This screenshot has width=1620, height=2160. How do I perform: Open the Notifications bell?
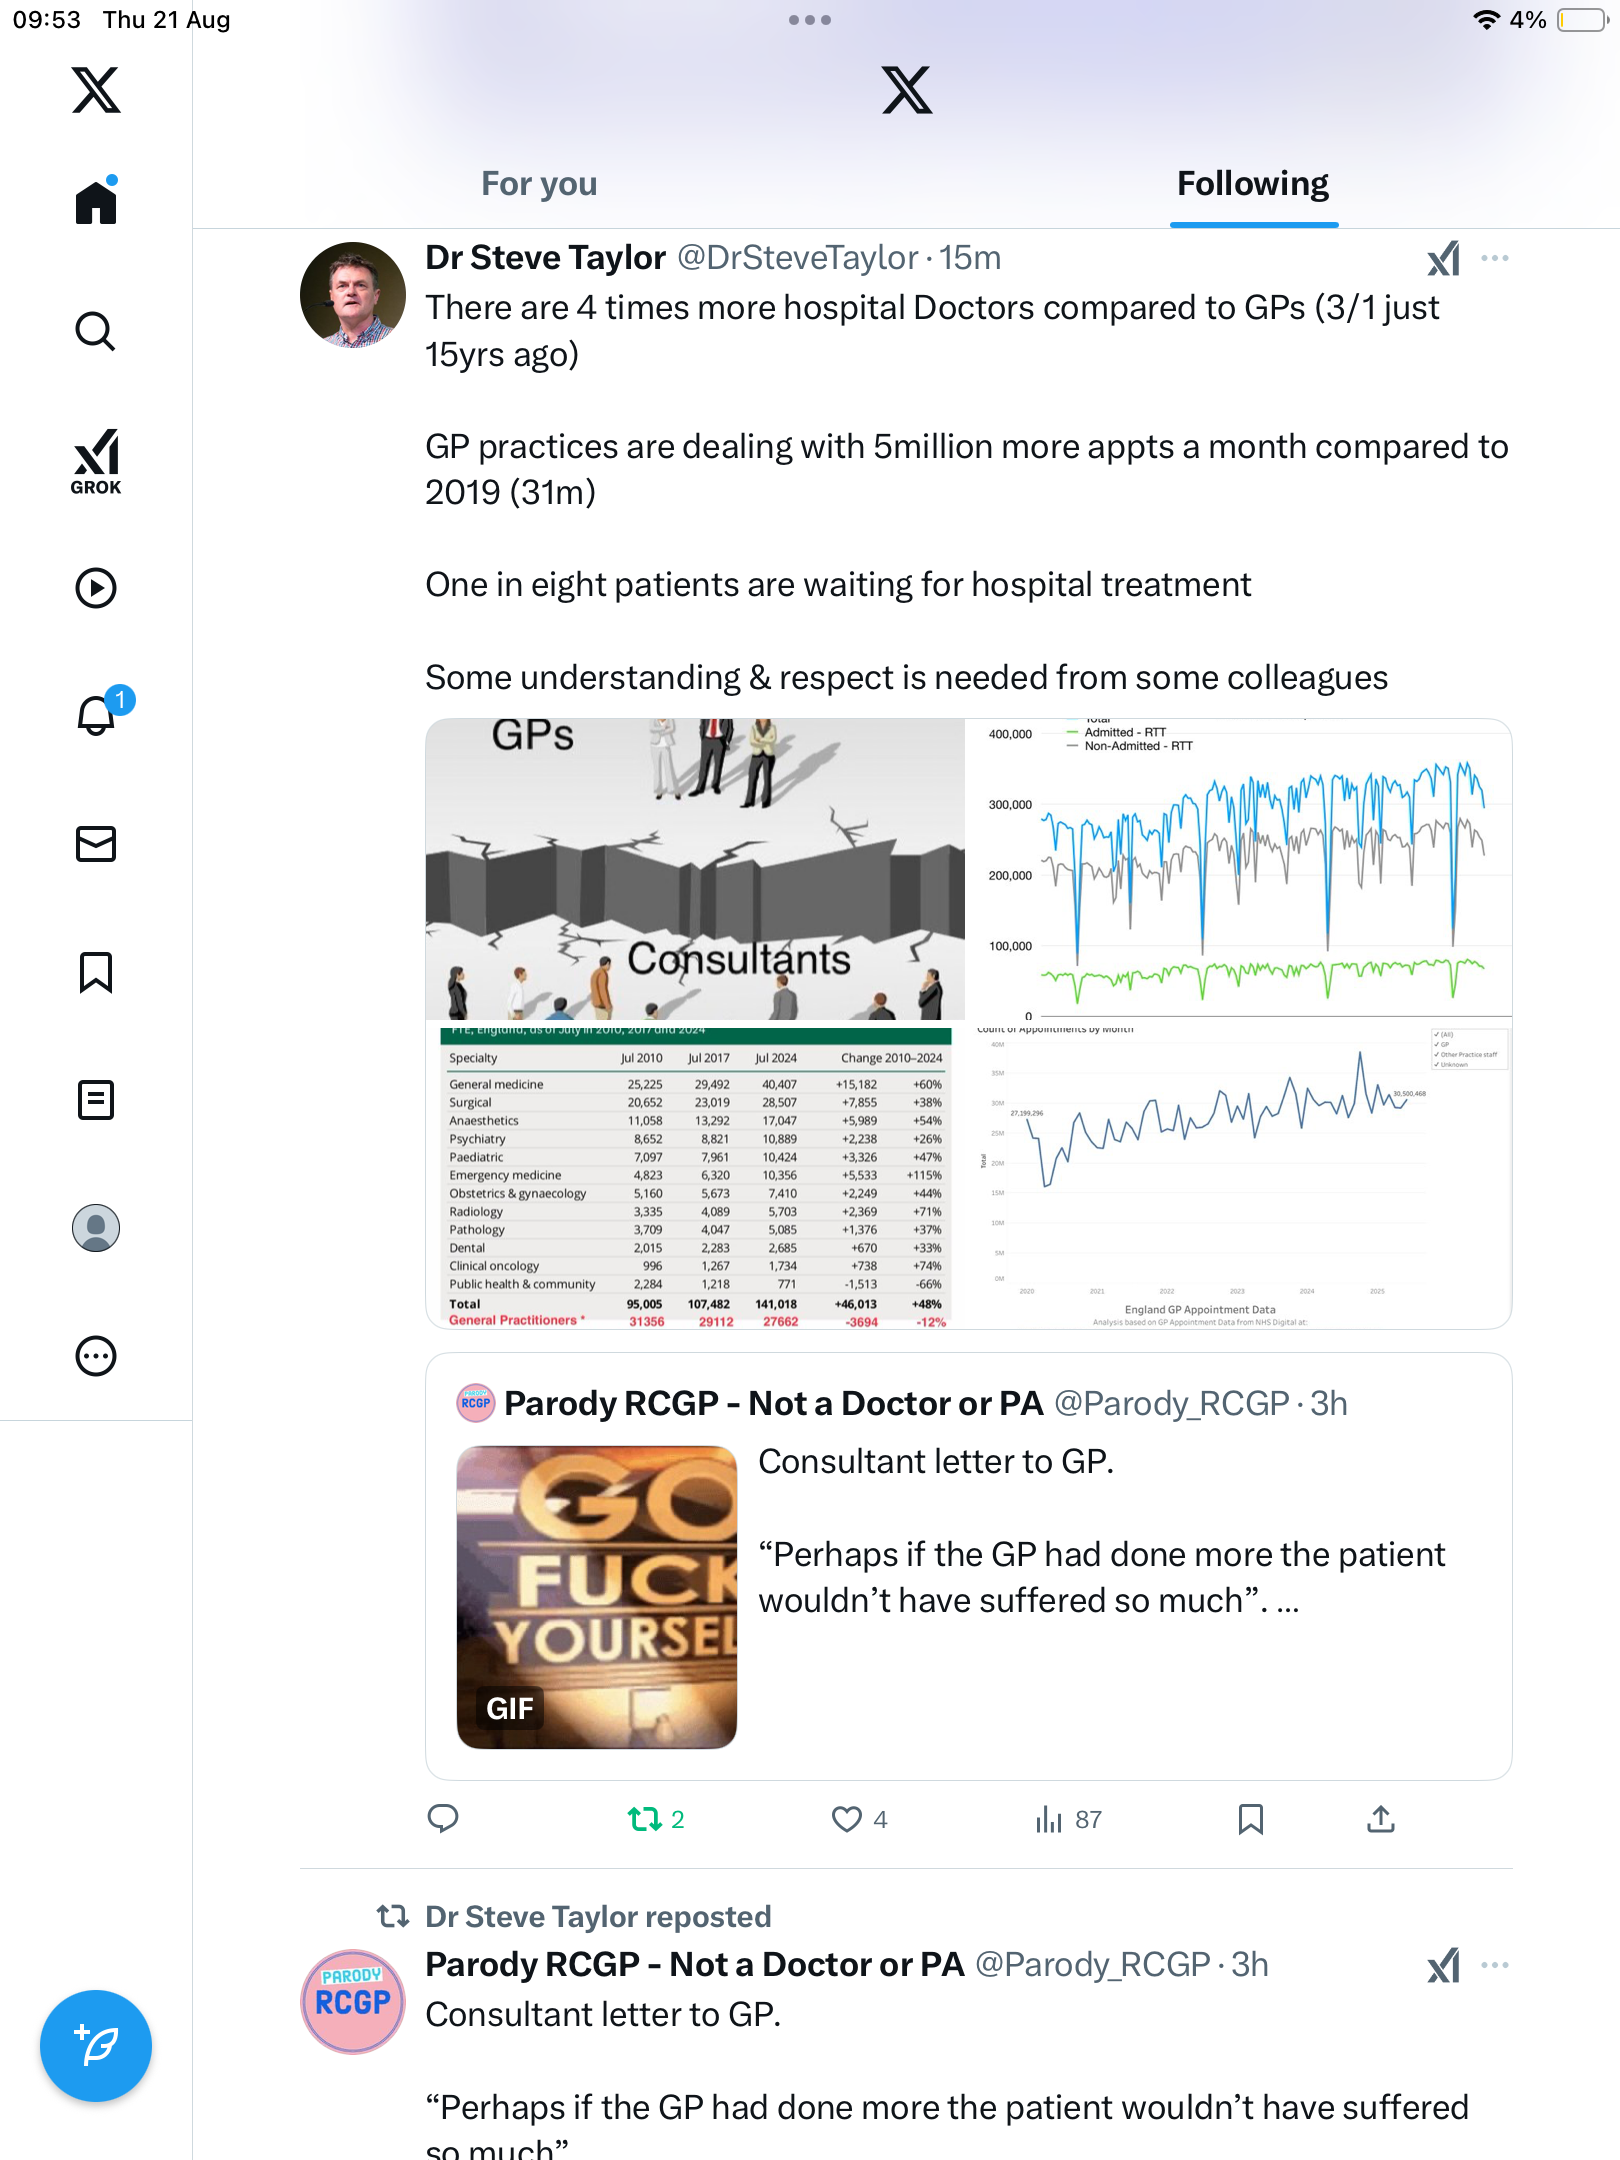pyautogui.click(x=97, y=715)
